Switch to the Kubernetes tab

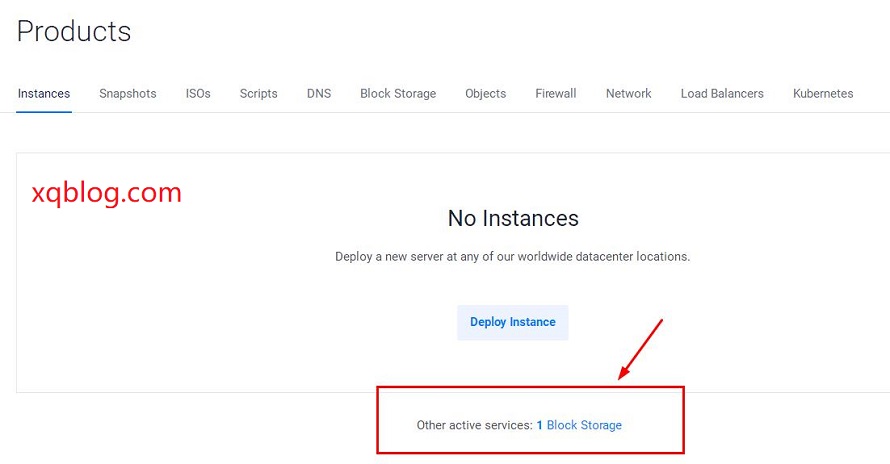823,94
